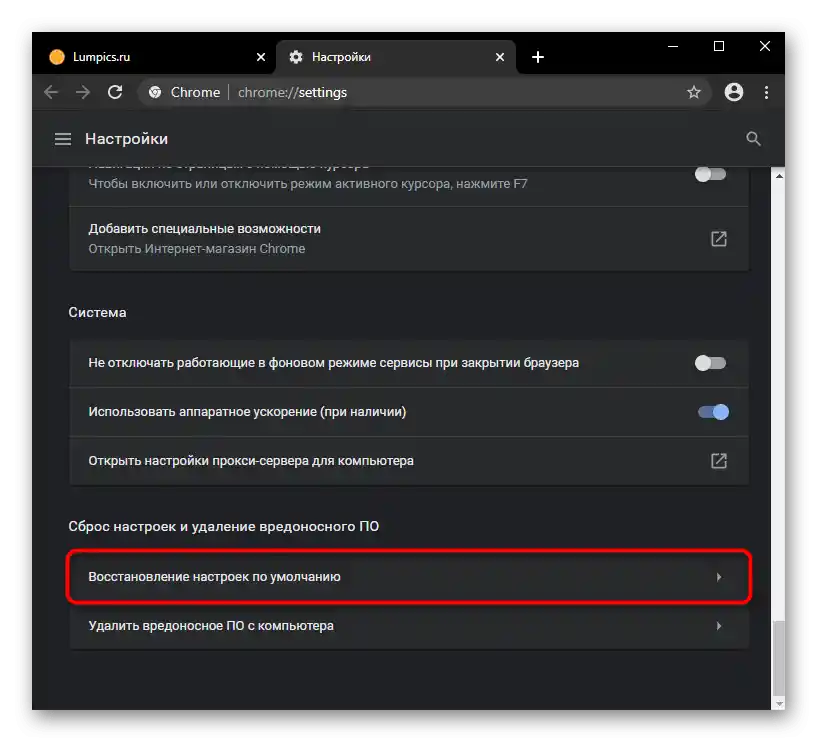Bookmark this page with the star icon

694,93
